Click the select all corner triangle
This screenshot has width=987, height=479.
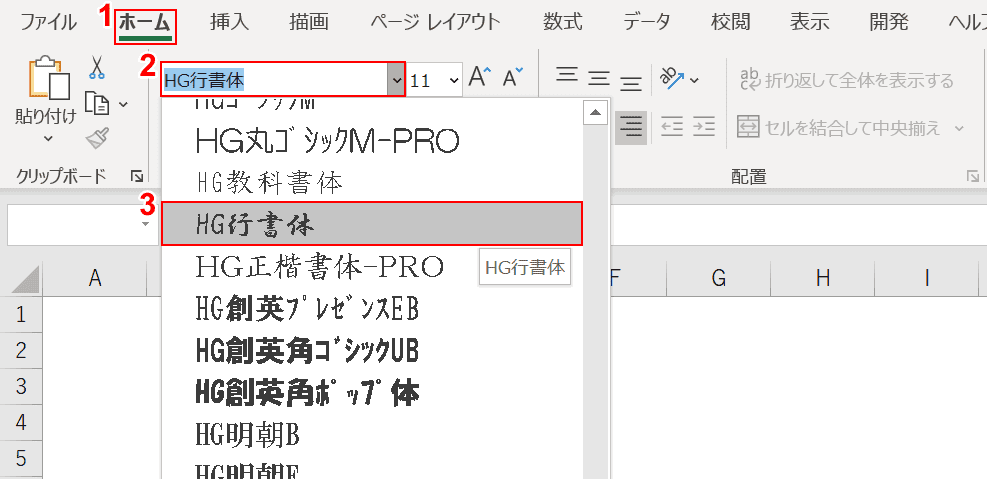(x=23, y=278)
